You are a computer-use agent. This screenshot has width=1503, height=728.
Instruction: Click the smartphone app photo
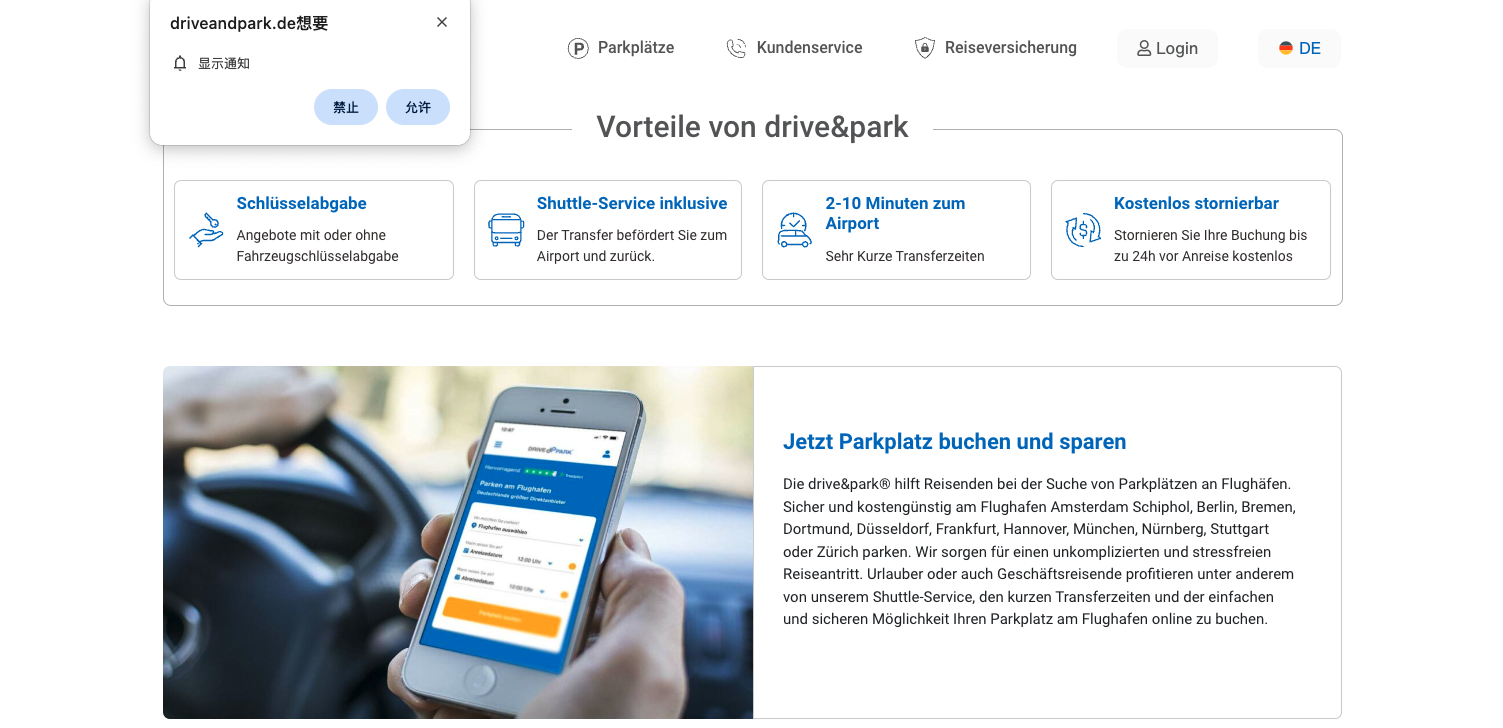pos(458,543)
